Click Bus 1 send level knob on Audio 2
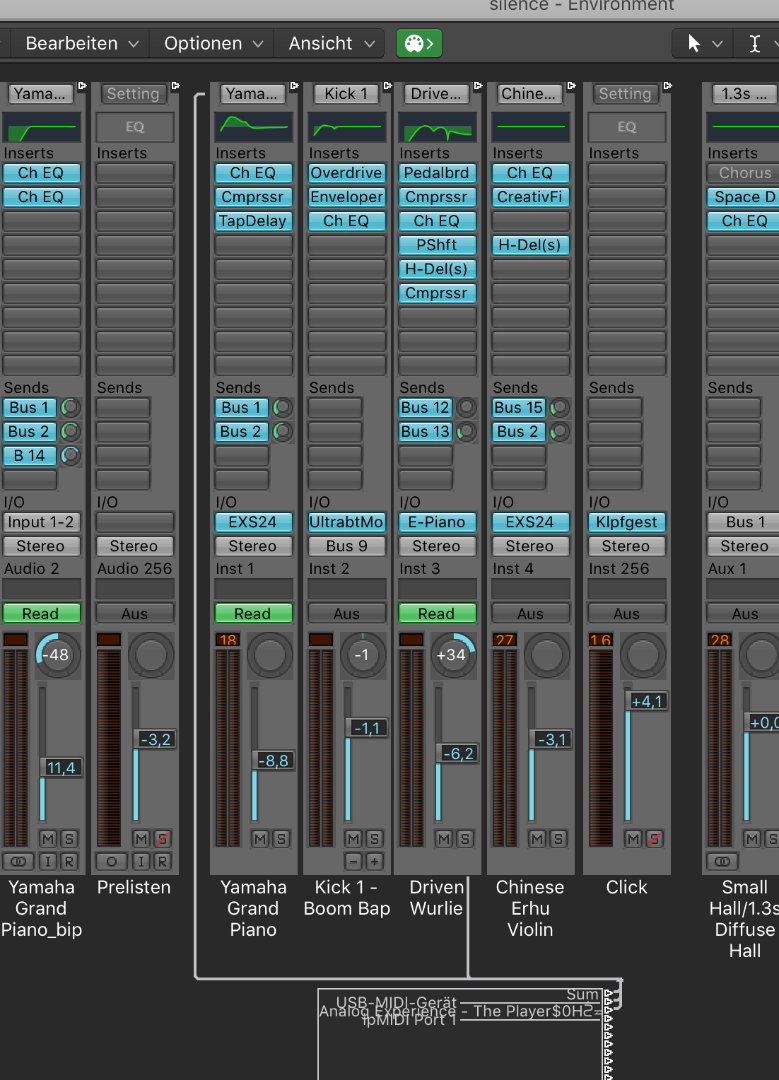The height and width of the screenshot is (1080, 779). point(71,408)
